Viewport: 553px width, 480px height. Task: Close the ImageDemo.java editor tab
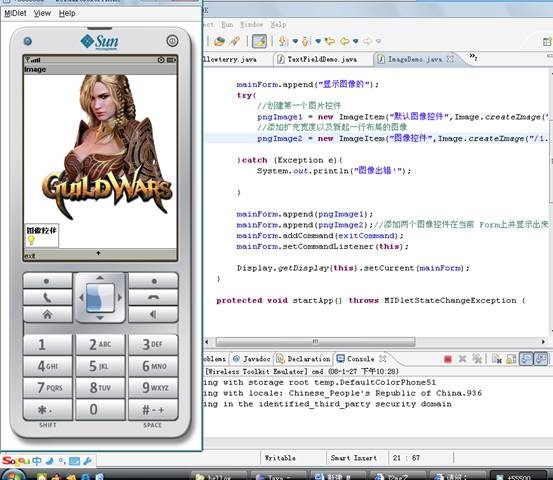[450, 59]
